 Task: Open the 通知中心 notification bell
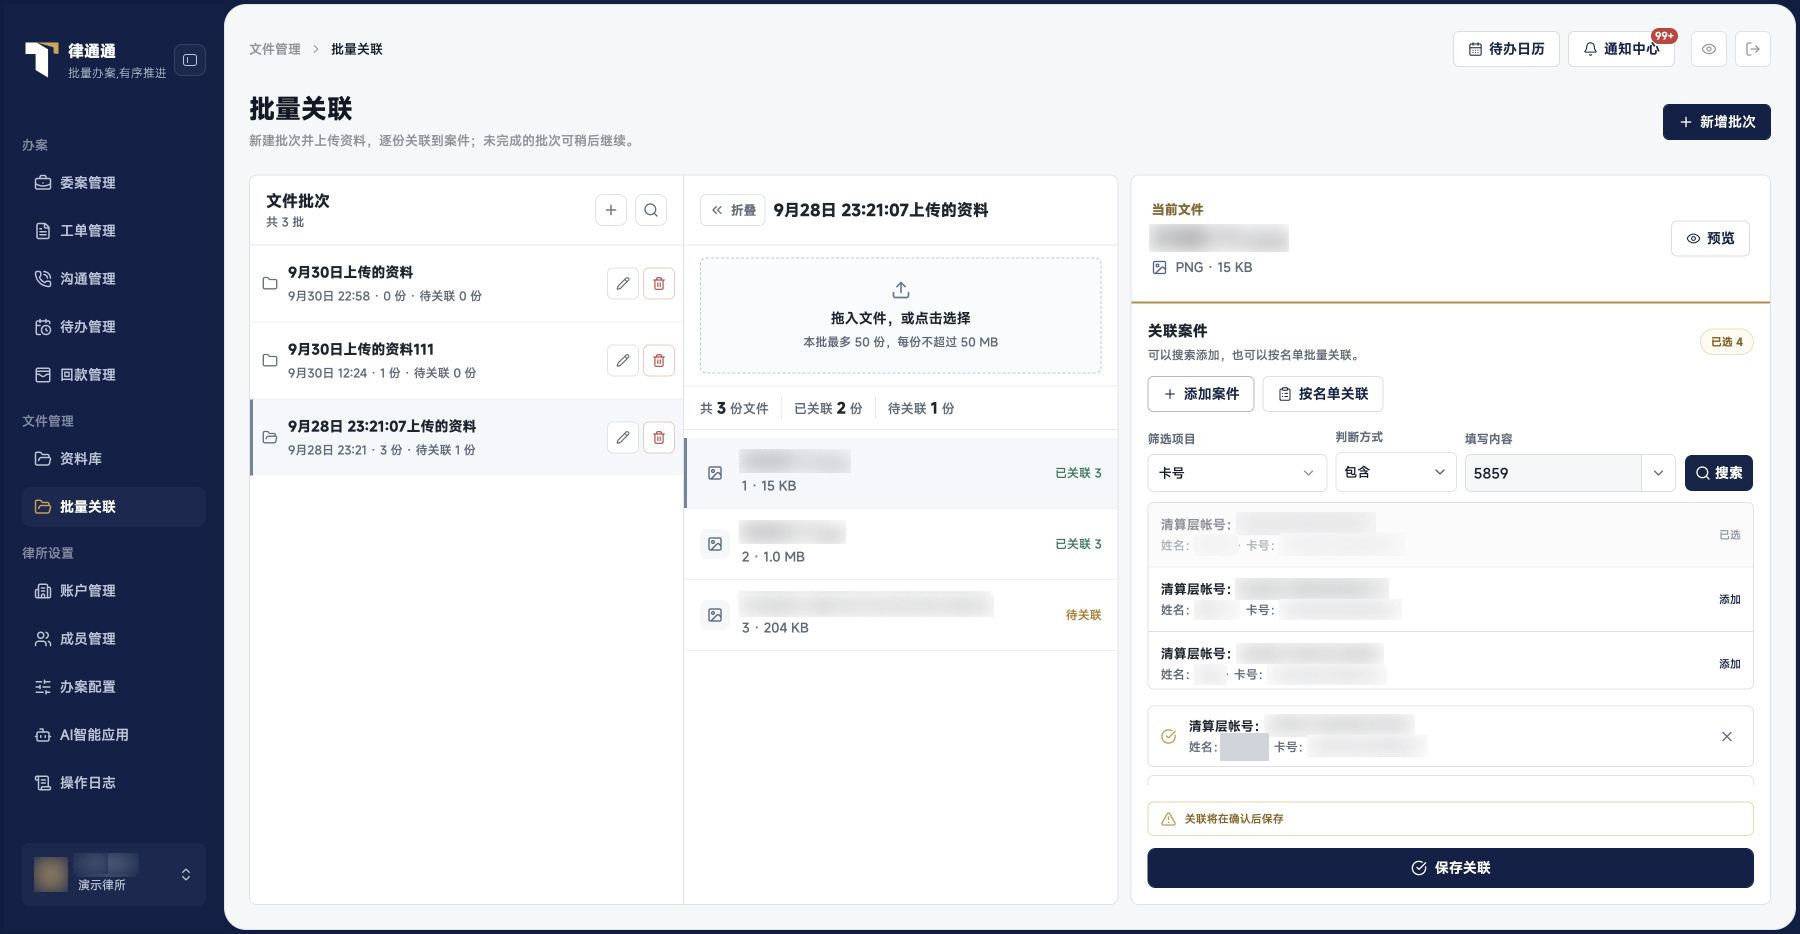[1621, 49]
